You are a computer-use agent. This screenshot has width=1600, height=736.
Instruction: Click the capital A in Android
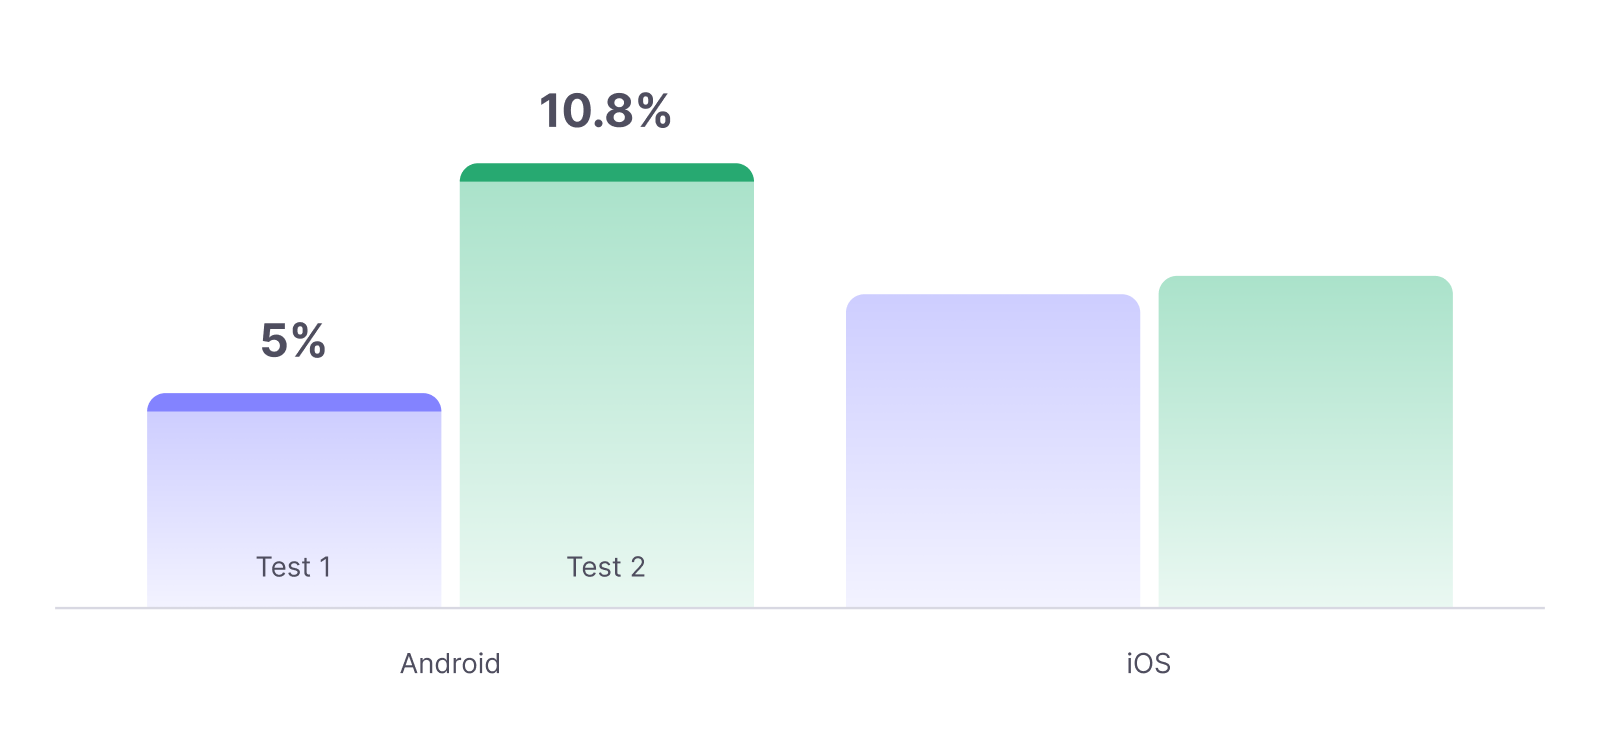409,664
